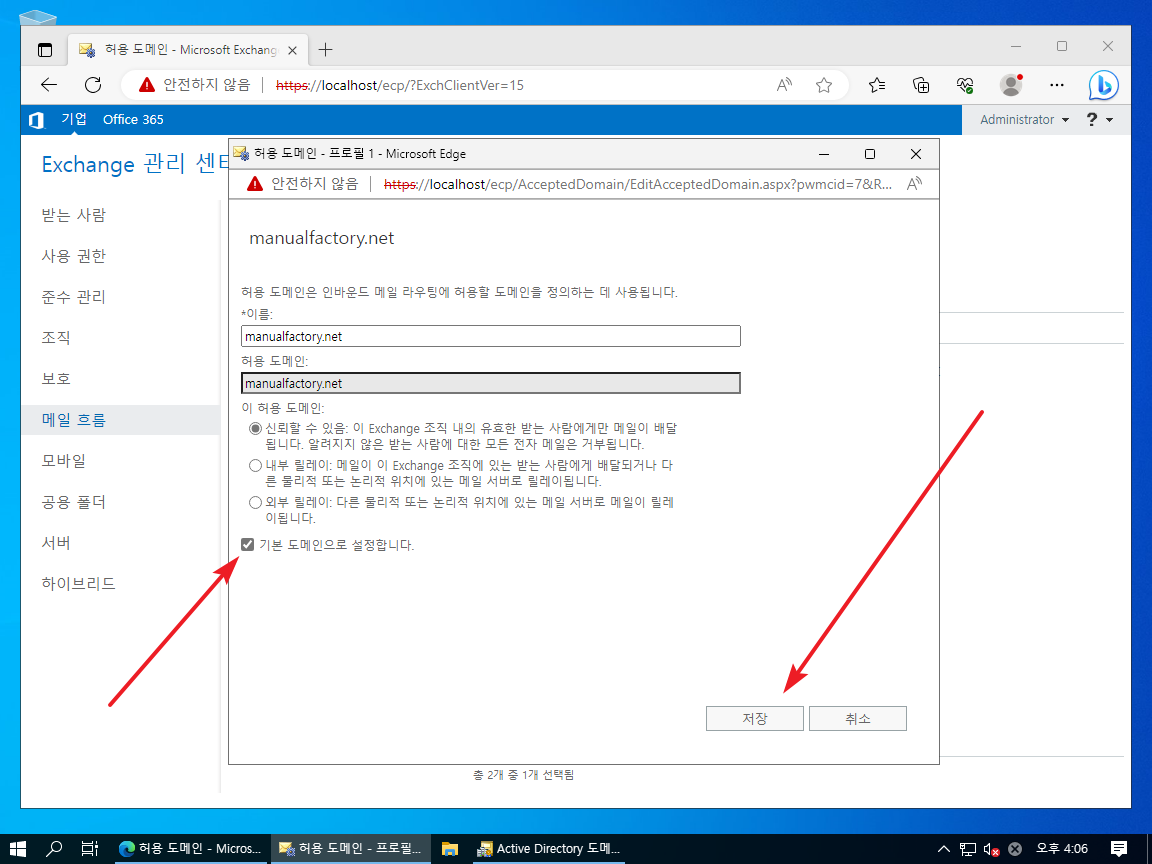Refresh the Exchange admin page
Image resolution: width=1152 pixels, height=864 pixels.
[x=93, y=85]
